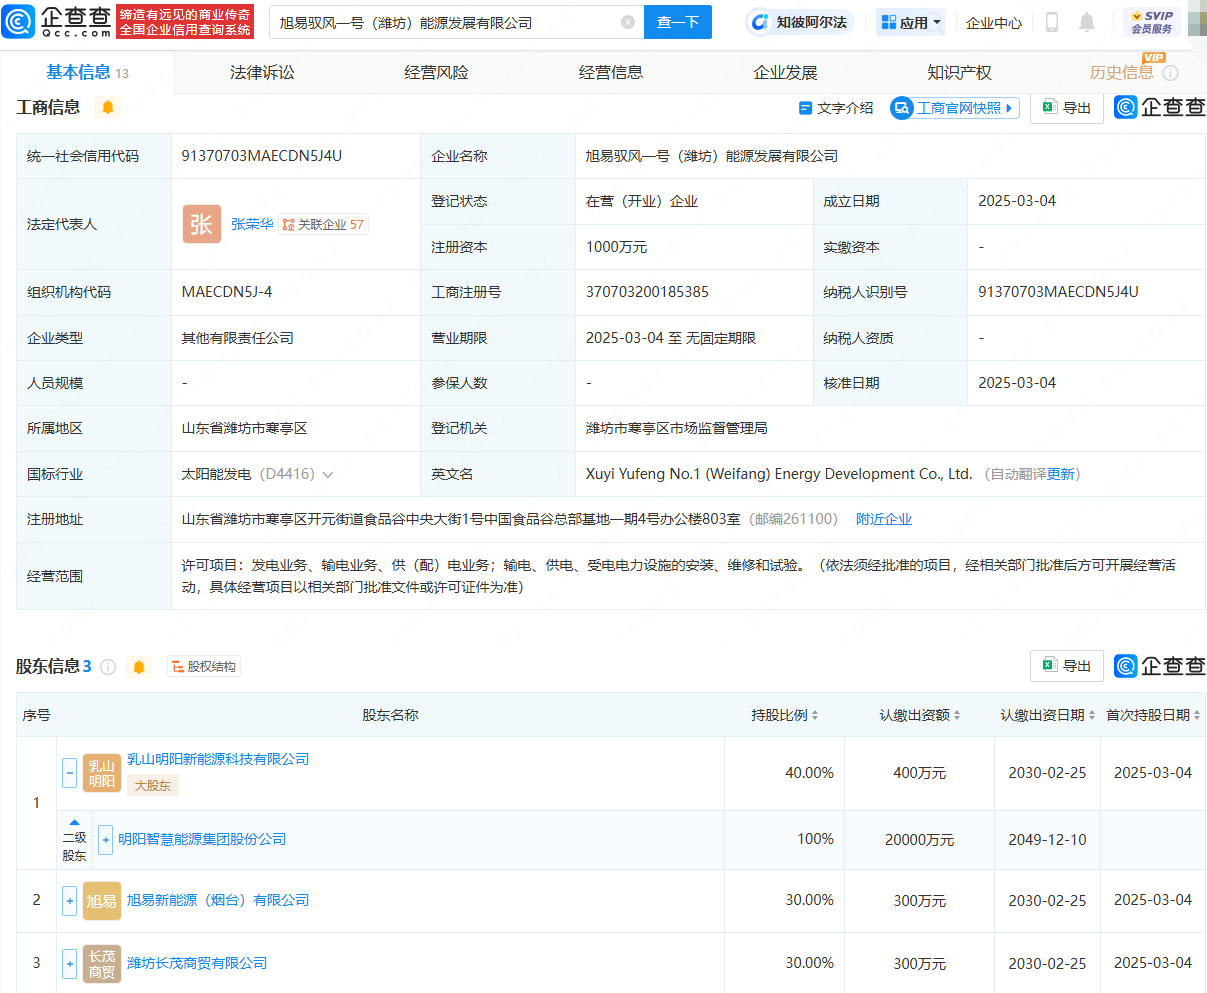Open 潍坊长茂商贸有限公司 link
The image size is (1207, 993).
pos(197,963)
